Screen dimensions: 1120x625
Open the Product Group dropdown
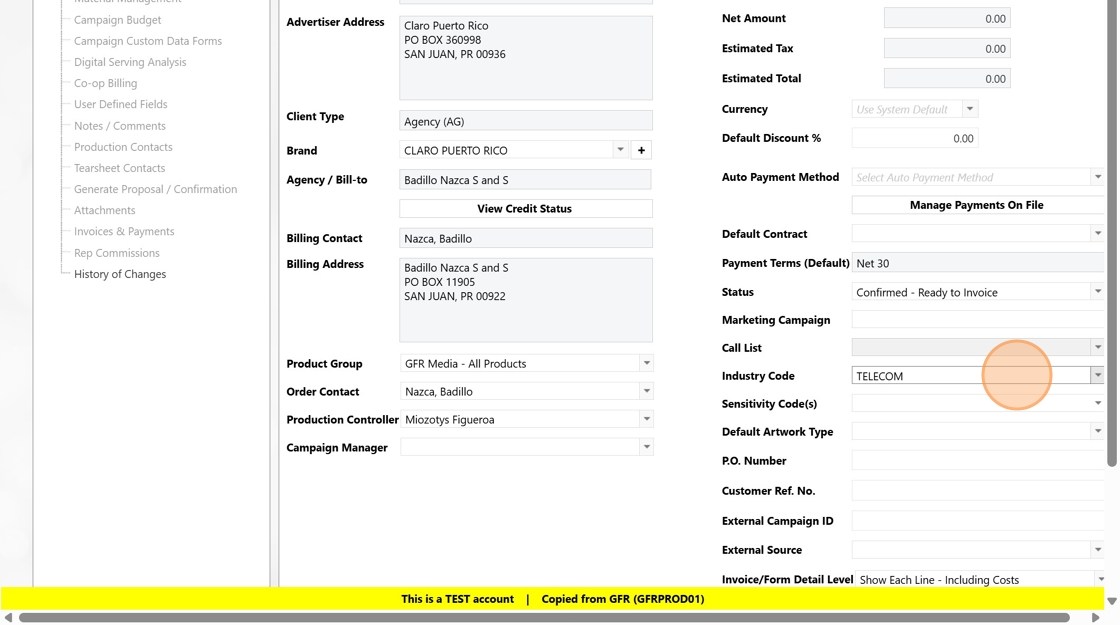pos(646,363)
